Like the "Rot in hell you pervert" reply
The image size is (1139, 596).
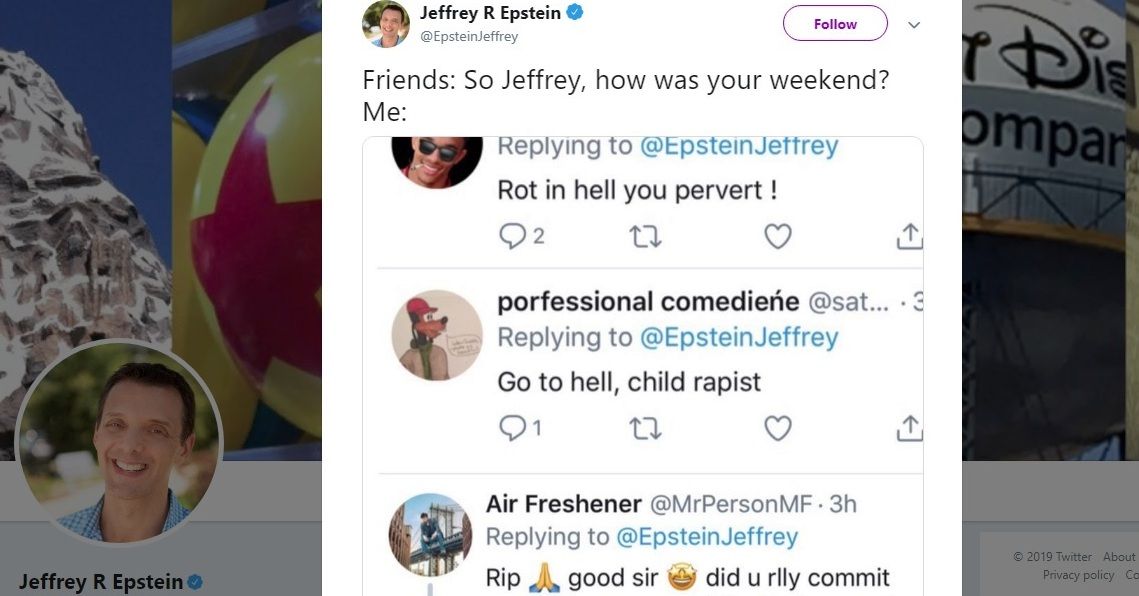coord(777,237)
